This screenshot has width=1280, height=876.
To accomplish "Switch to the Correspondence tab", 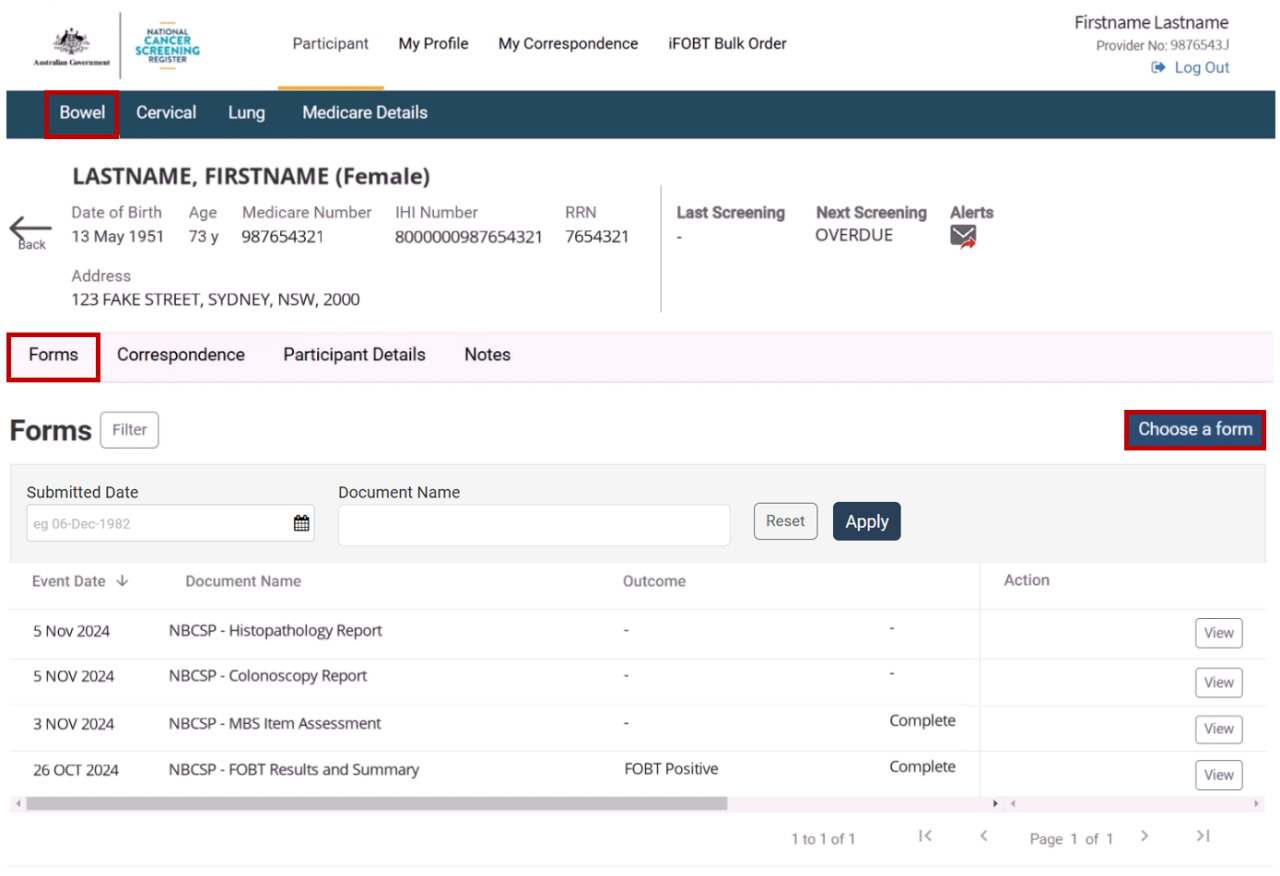I will pos(181,355).
